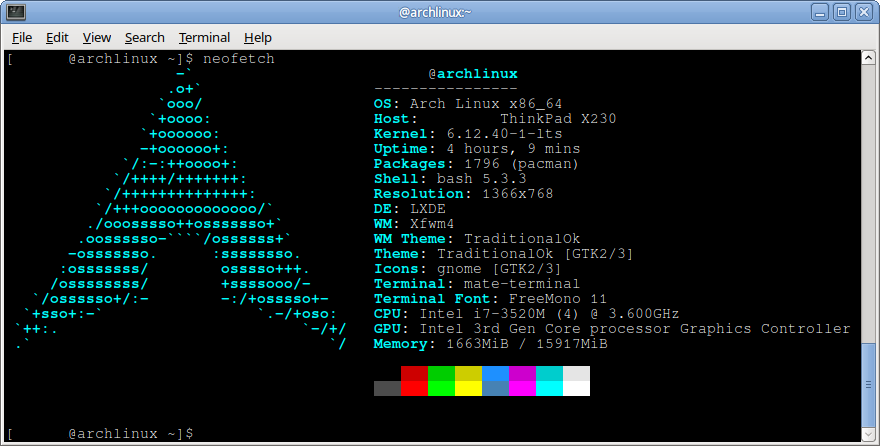
Task: Maximize the terminal window
Action: [x=842, y=12]
